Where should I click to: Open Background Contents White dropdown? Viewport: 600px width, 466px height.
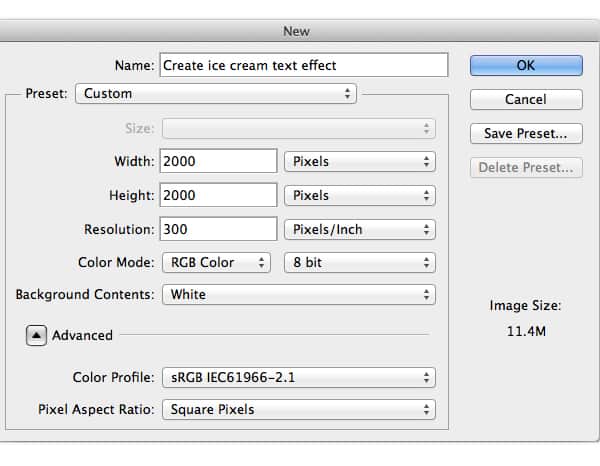pos(299,295)
